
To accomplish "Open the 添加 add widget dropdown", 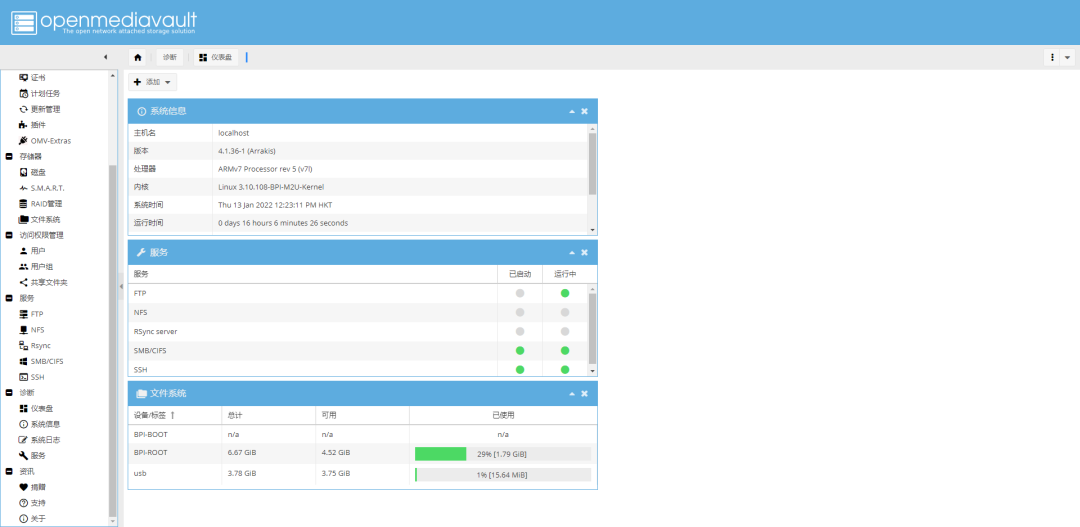I will point(152,82).
